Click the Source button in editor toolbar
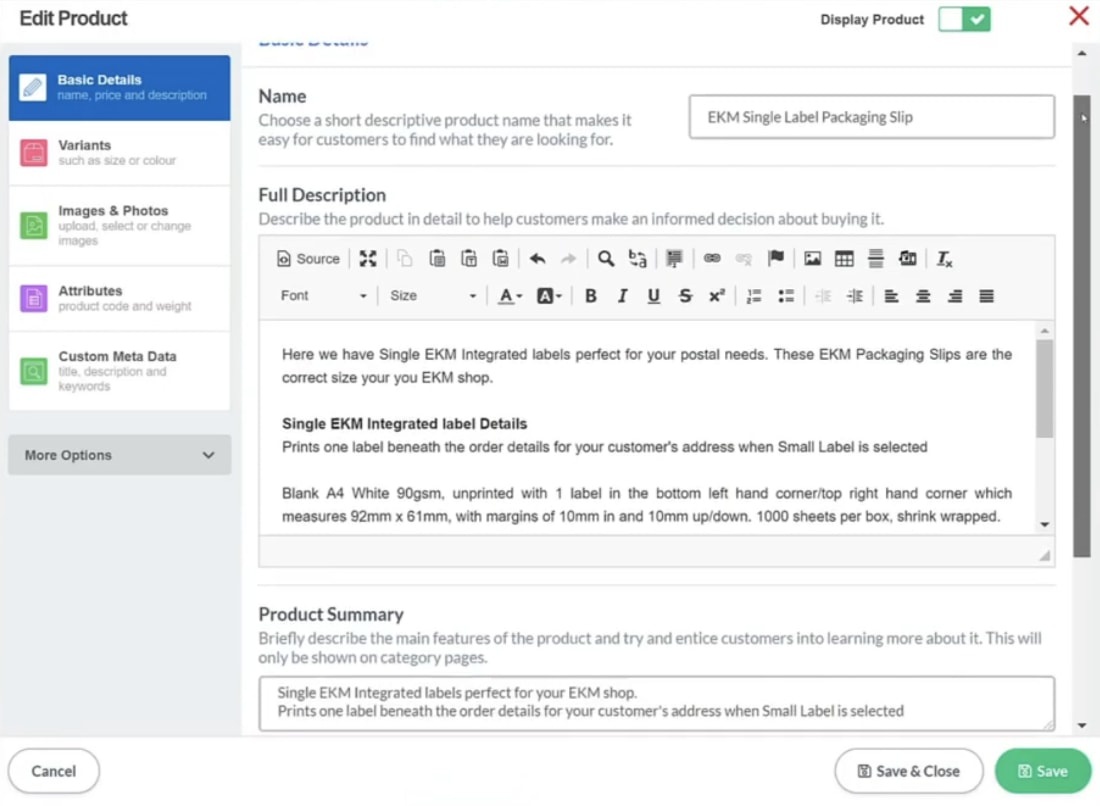The height and width of the screenshot is (806, 1100). tap(308, 259)
